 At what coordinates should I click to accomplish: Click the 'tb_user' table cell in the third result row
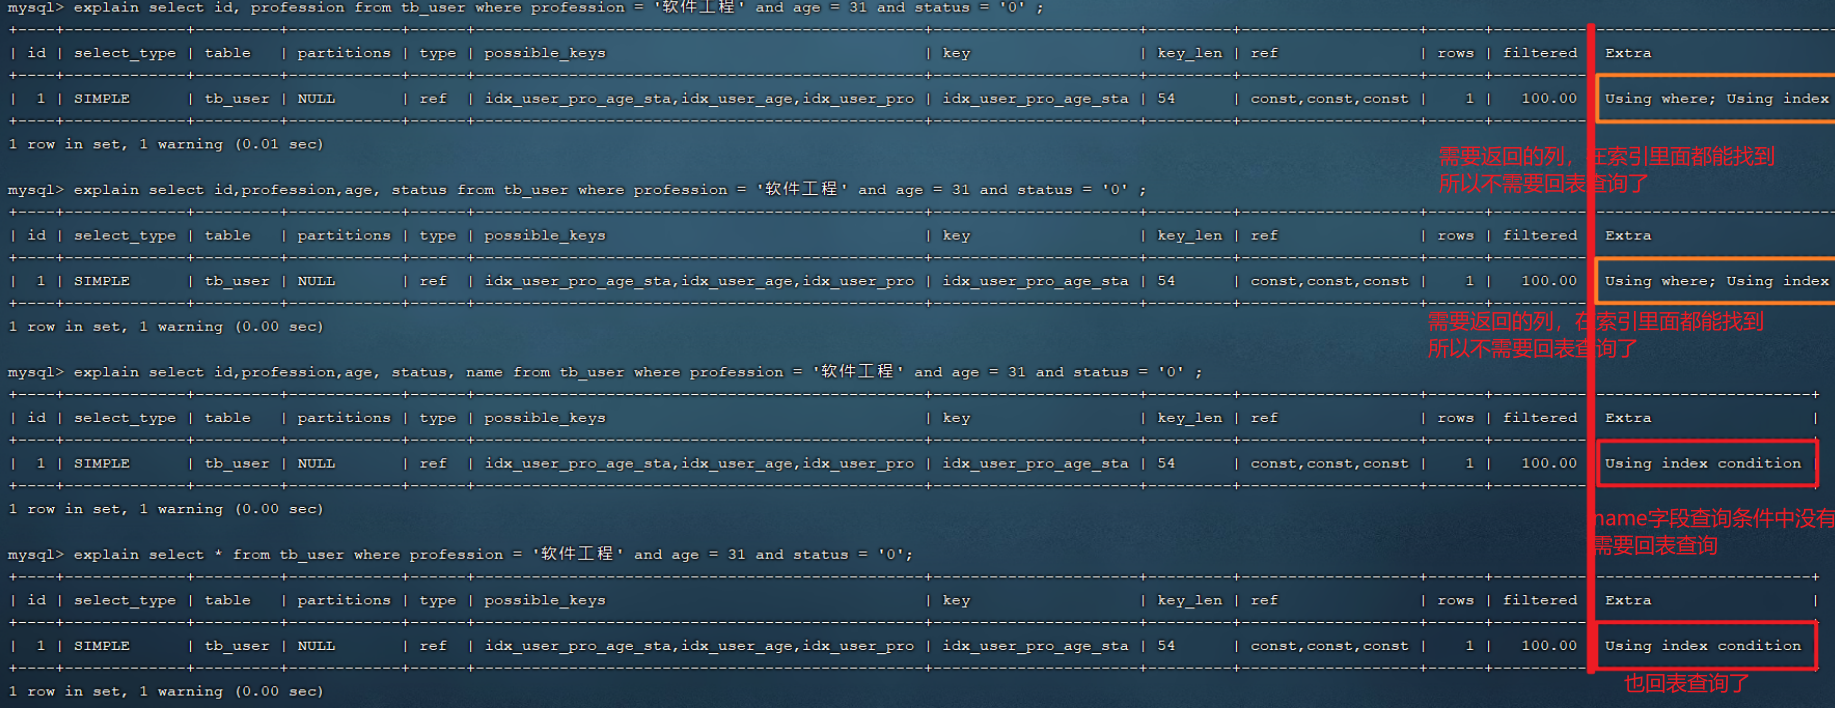pos(237,464)
